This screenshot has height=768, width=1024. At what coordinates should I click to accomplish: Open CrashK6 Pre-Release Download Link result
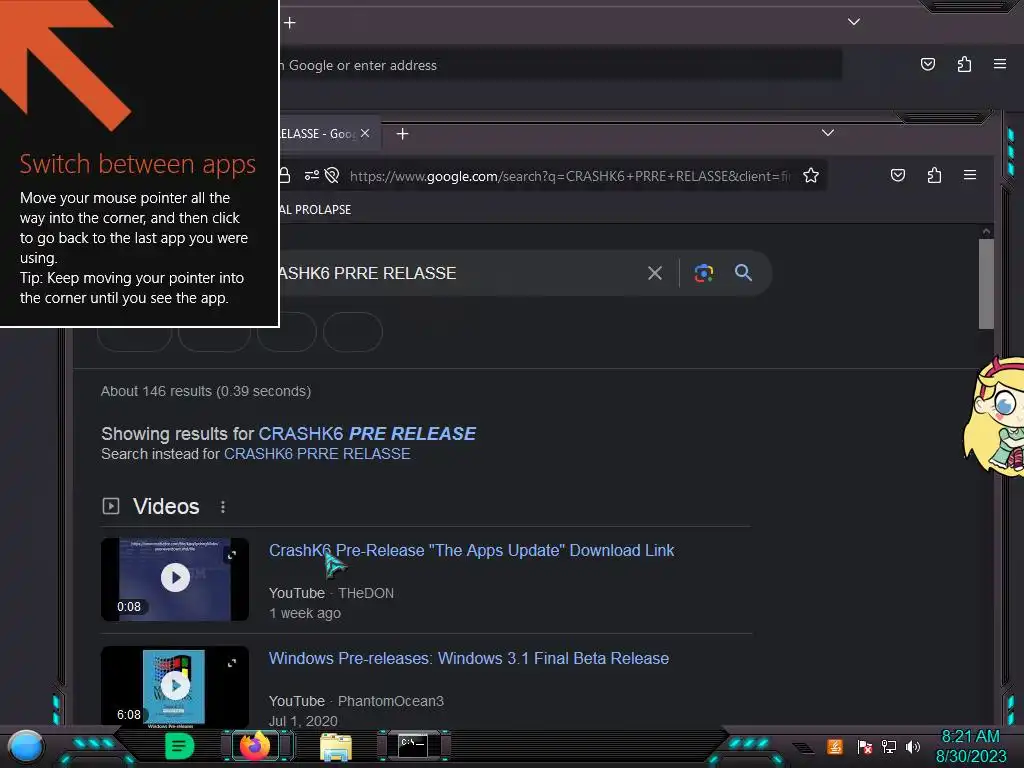472,551
